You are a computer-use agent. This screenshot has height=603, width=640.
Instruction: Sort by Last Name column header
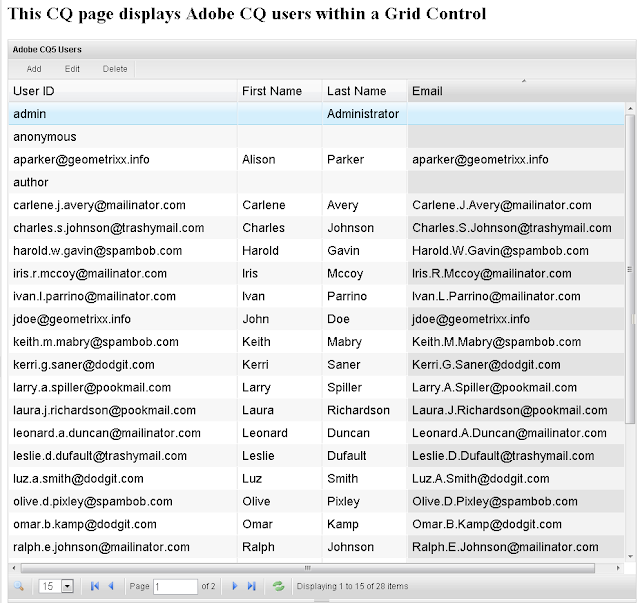(x=364, y=91)
